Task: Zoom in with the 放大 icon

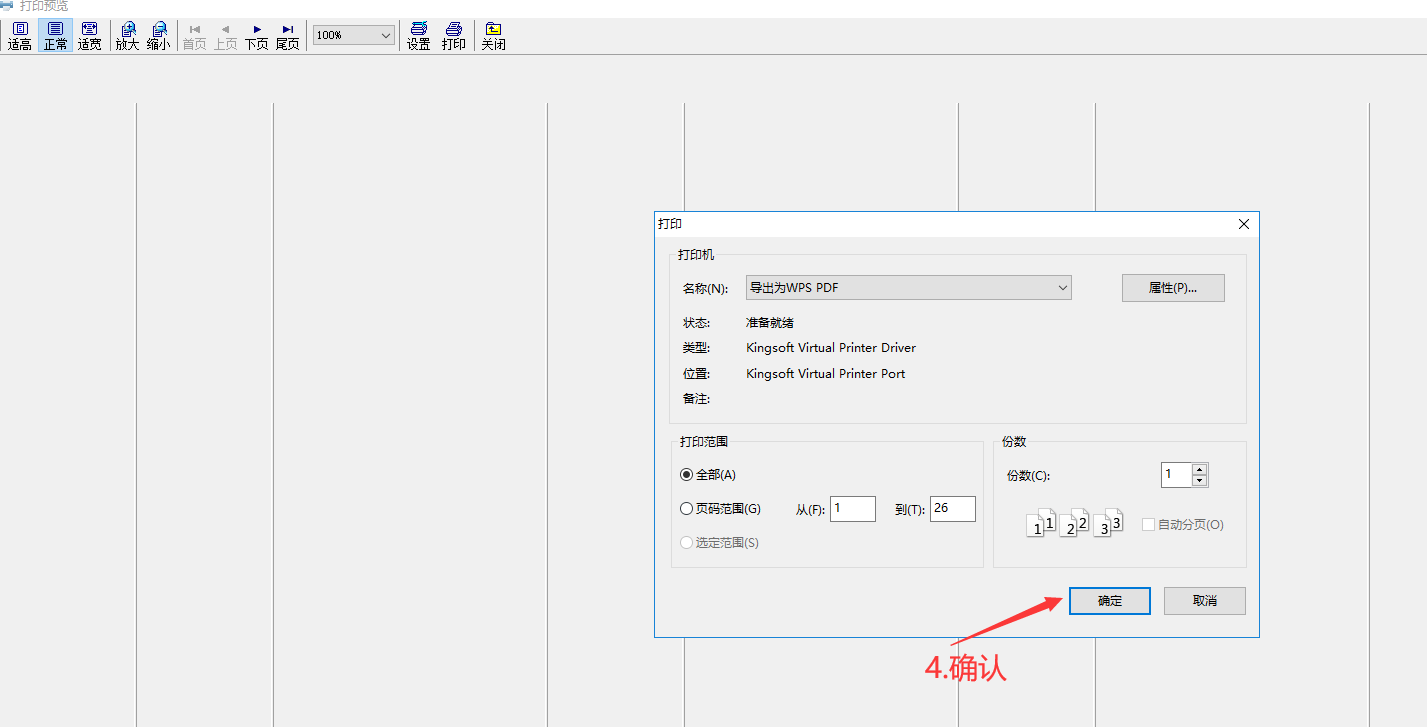Action: [127, 36]
